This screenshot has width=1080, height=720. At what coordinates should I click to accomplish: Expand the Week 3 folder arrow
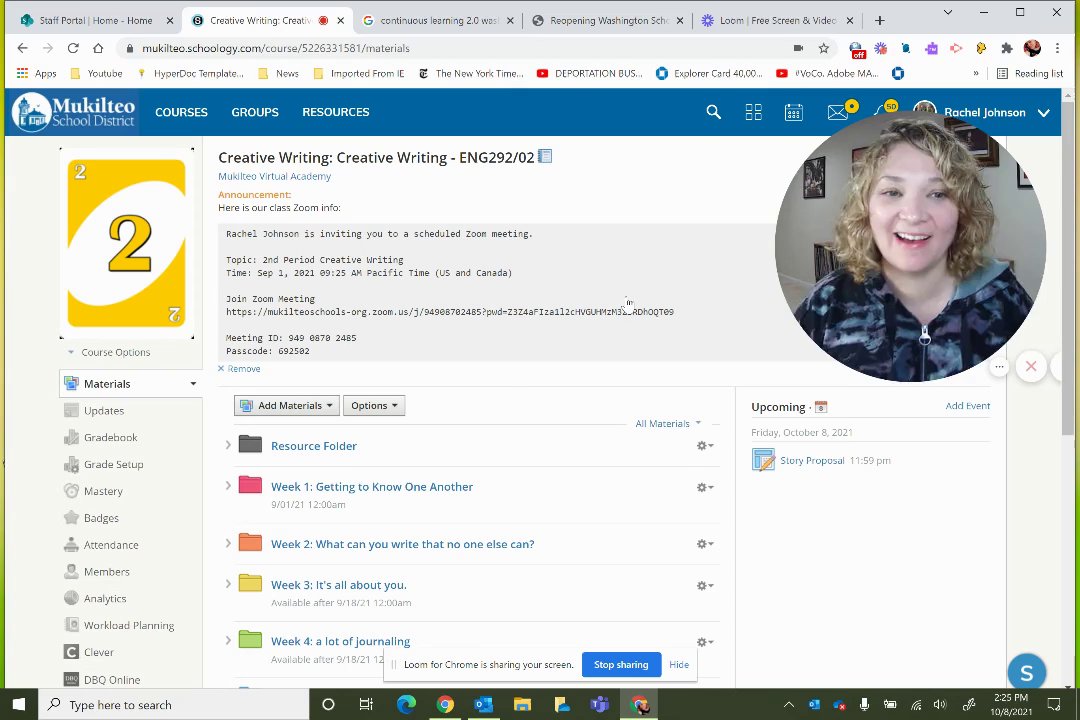pyautogui.click(x=228, y=584)
